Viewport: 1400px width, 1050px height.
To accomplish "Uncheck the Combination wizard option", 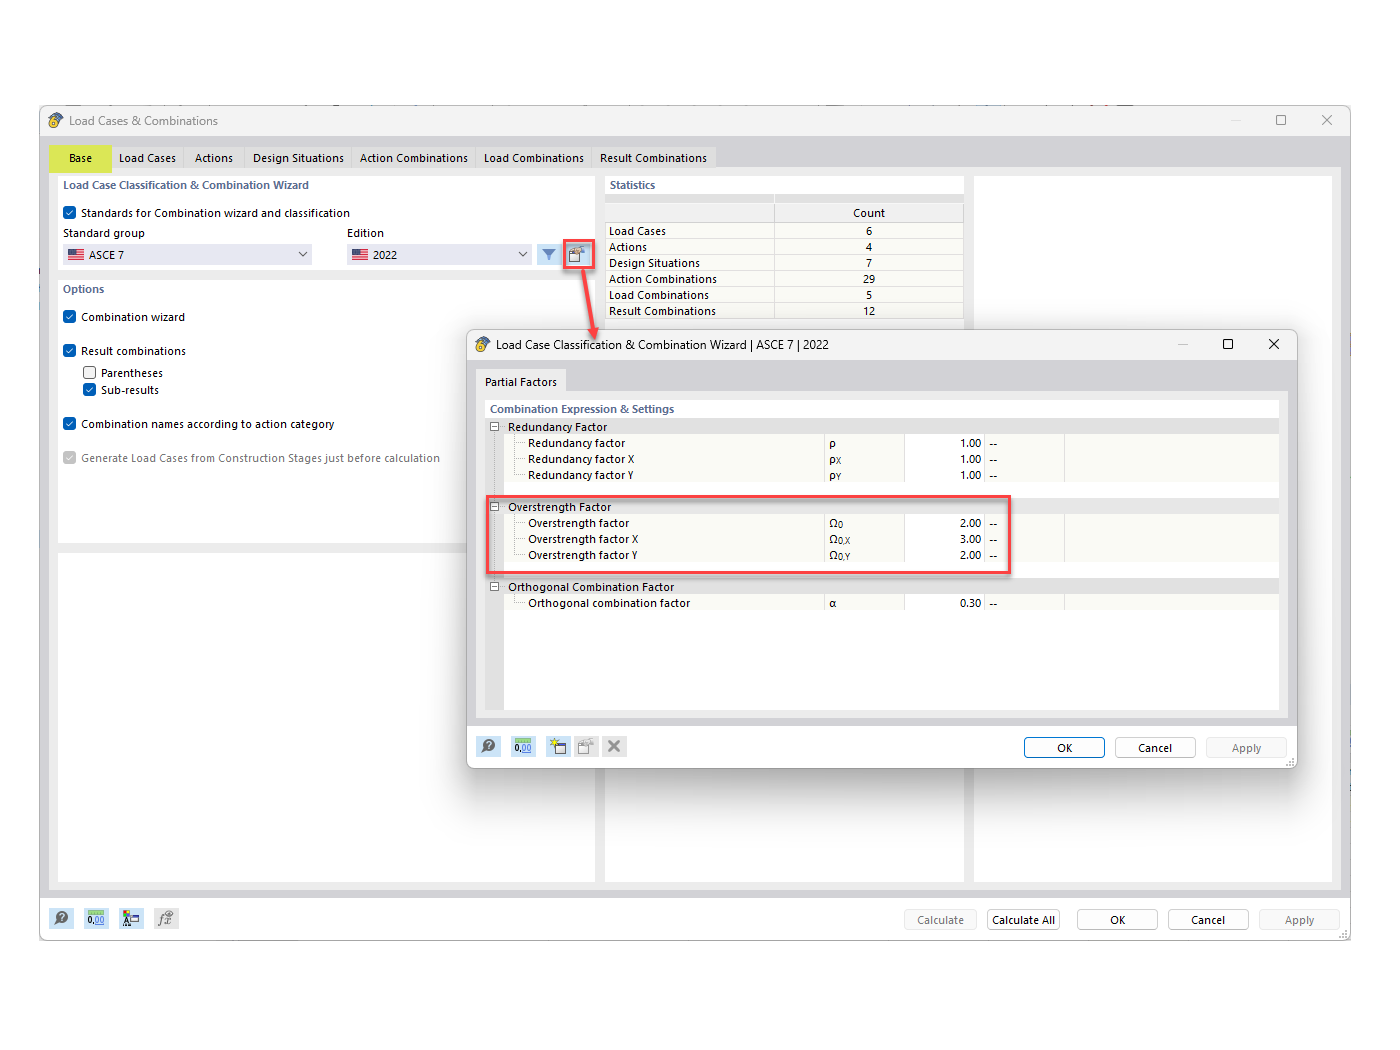I will coord(69,316).
